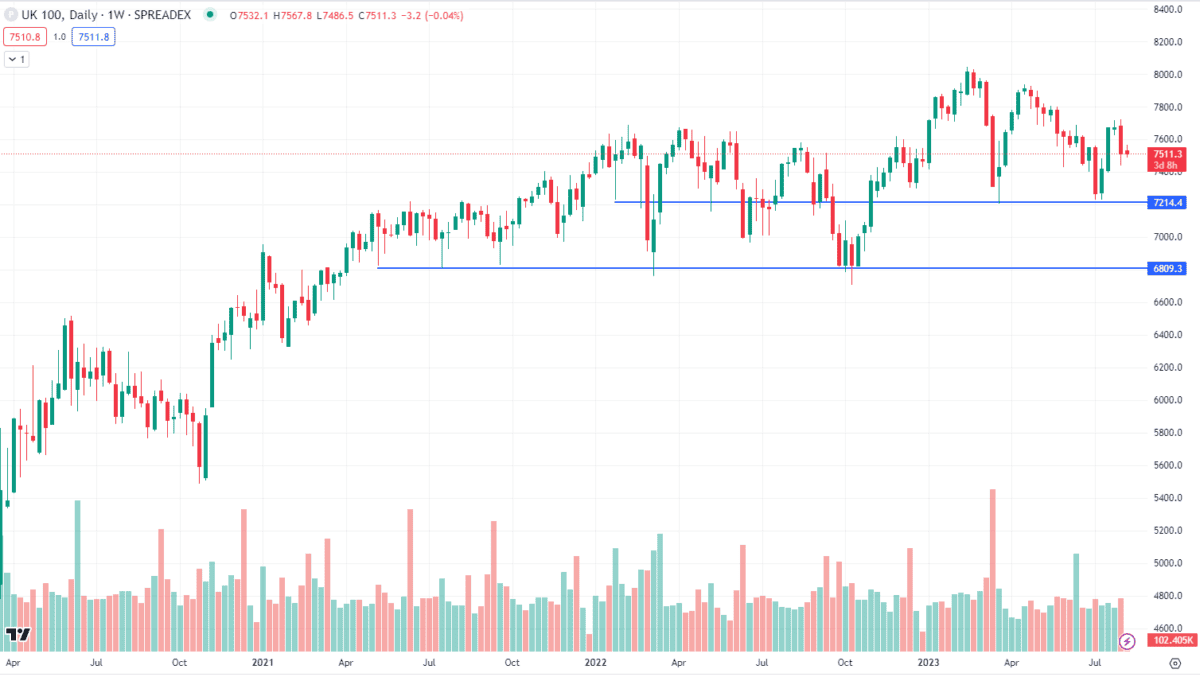The width and height of the screenshot is (1200, 677).
Task: Click the 2021 marker on time axis
Action: click(x=262, y=662)
